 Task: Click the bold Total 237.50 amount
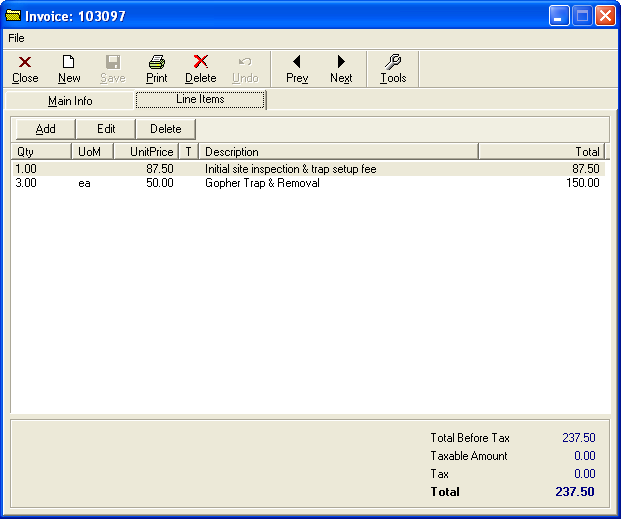[x=575, y=492]
